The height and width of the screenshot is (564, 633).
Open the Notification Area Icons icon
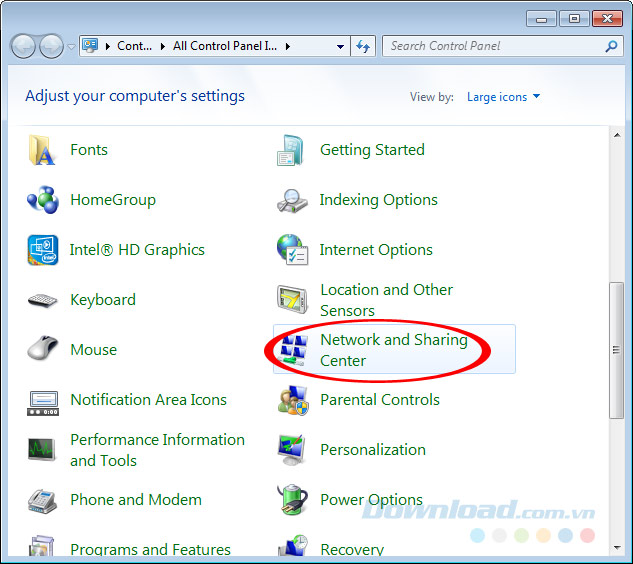click(43, 403)
